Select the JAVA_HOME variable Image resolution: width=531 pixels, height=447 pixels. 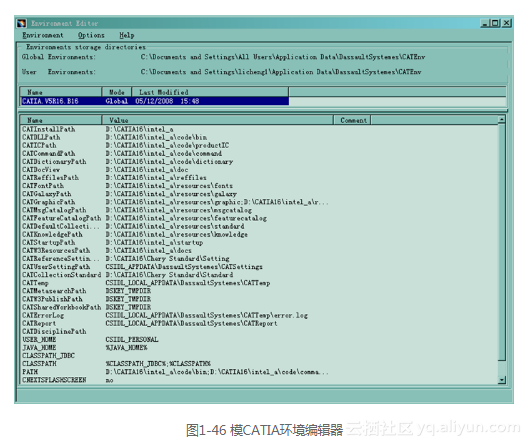point(39,348)
